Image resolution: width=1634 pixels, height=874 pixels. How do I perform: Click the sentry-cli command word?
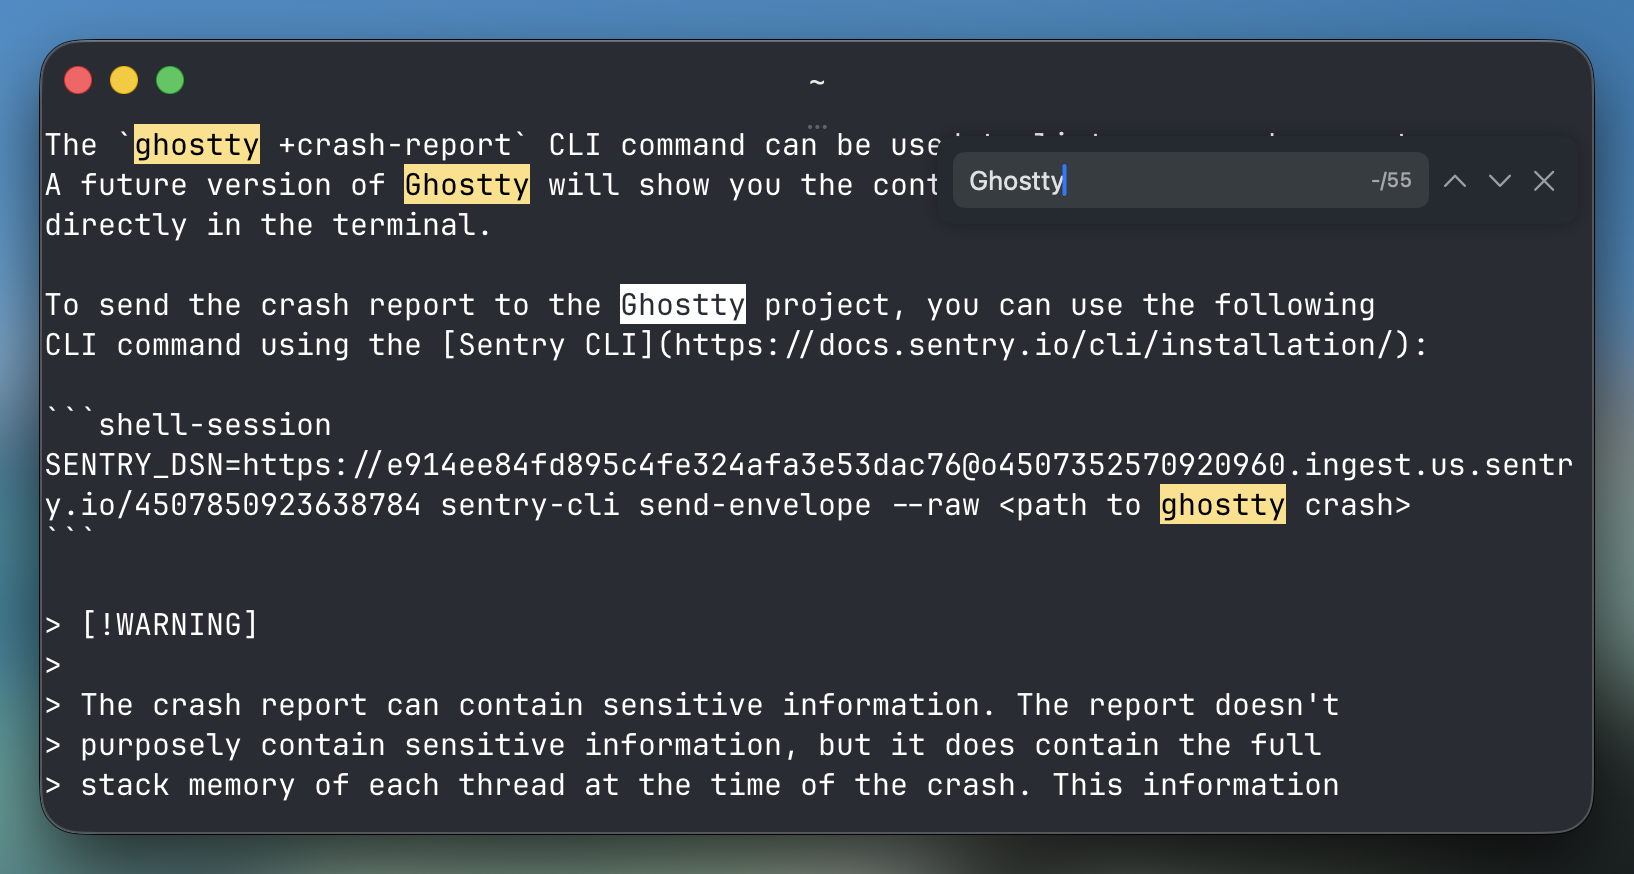coord(530,505)
